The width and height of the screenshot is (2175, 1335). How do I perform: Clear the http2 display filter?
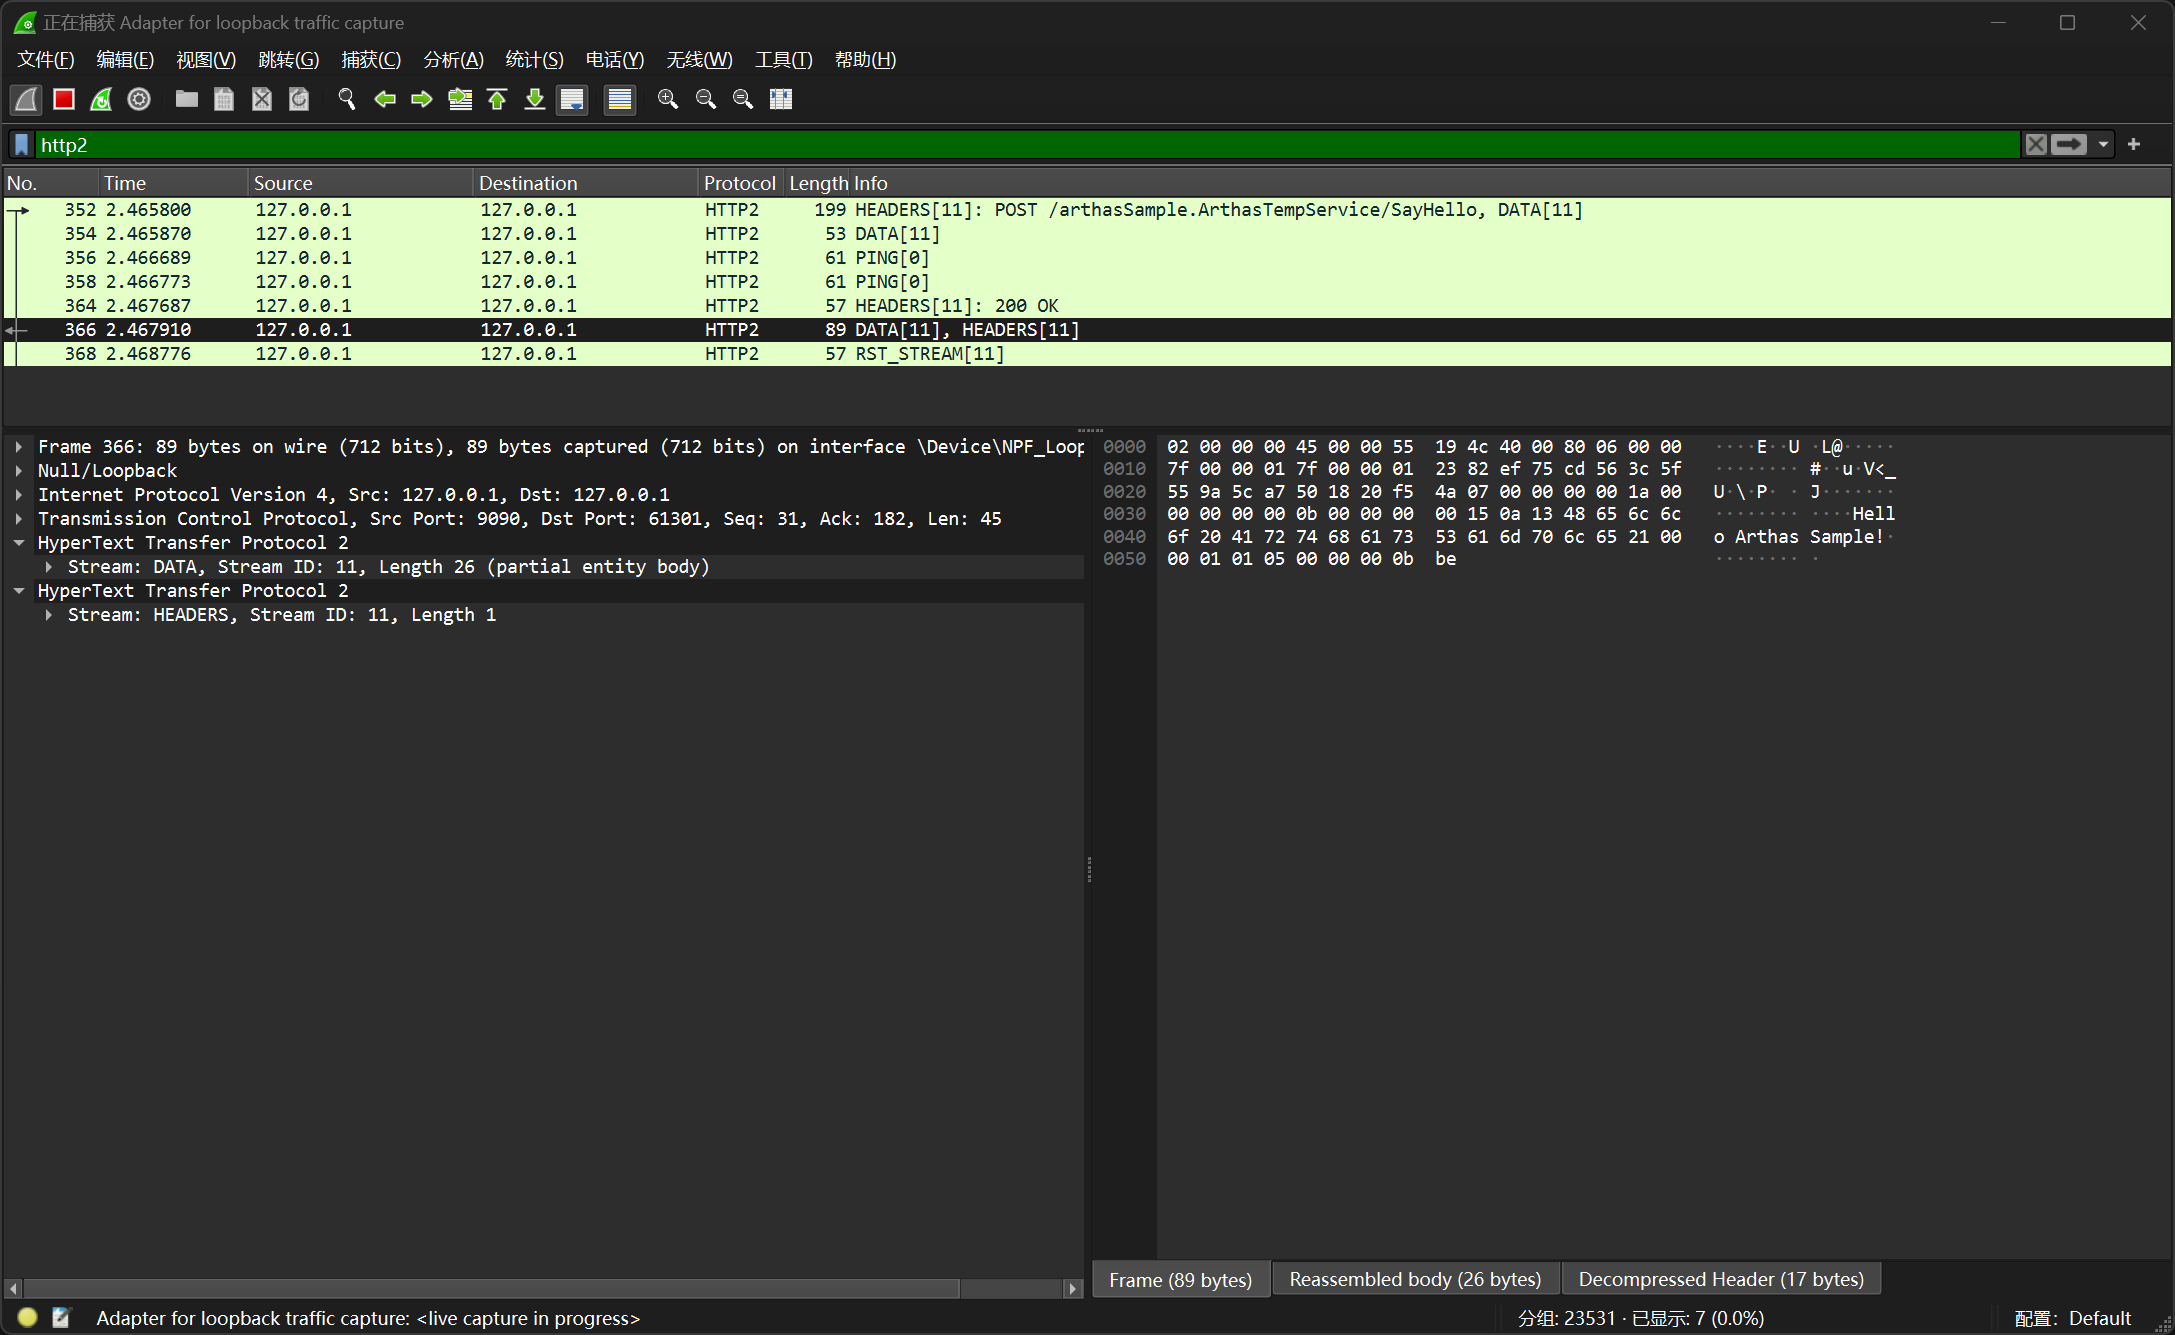(x=2036, y=145)
